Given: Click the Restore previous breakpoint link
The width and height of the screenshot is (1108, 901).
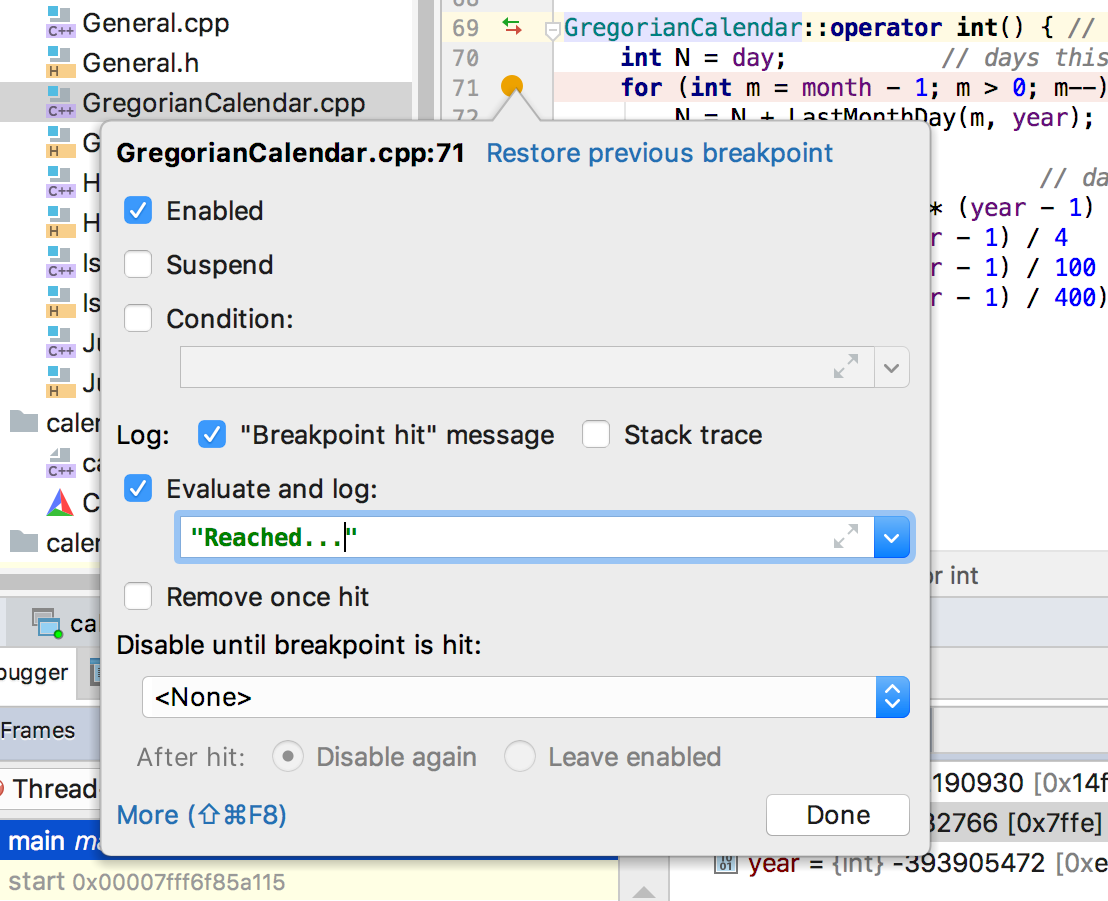Looking at the screenshot, I should click(x=659, y=153).
